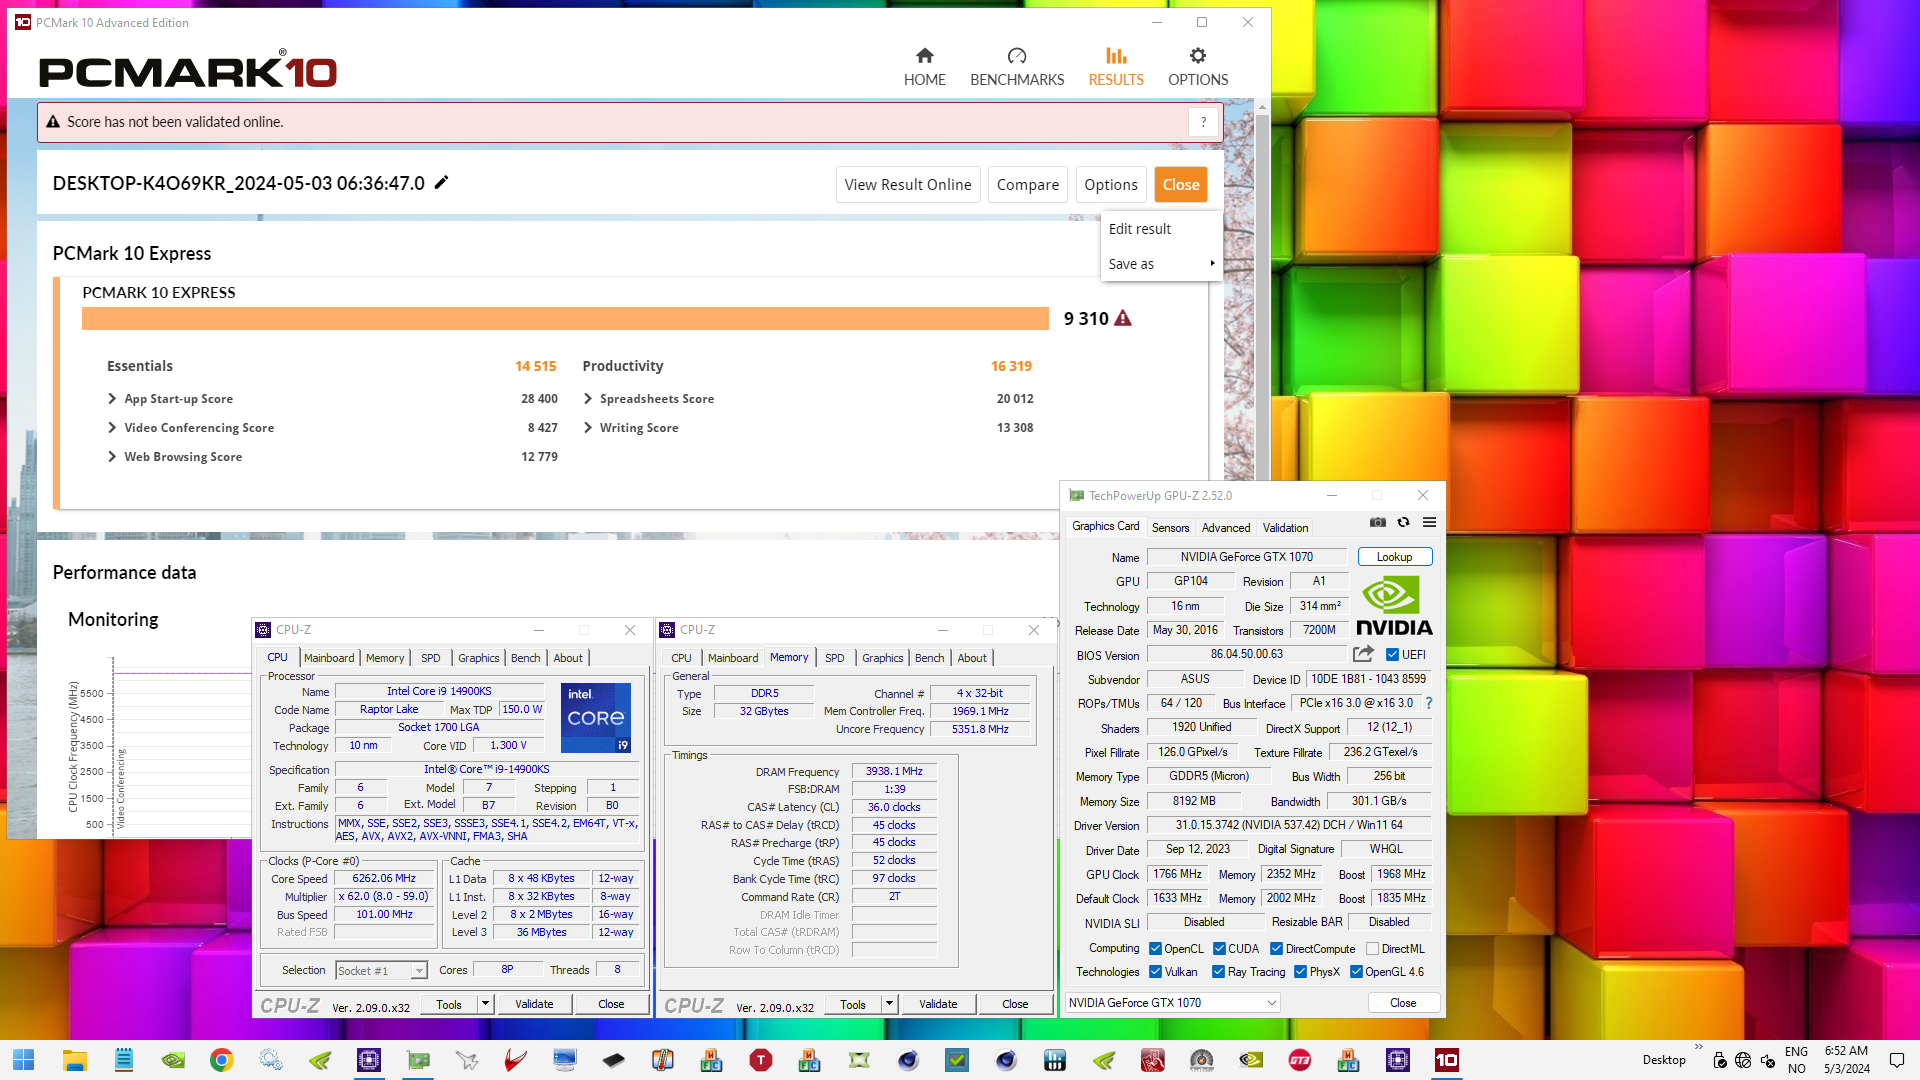
Task: Toggle the OpenGL 4.6 checkbox
Action: click(1356, 972)
